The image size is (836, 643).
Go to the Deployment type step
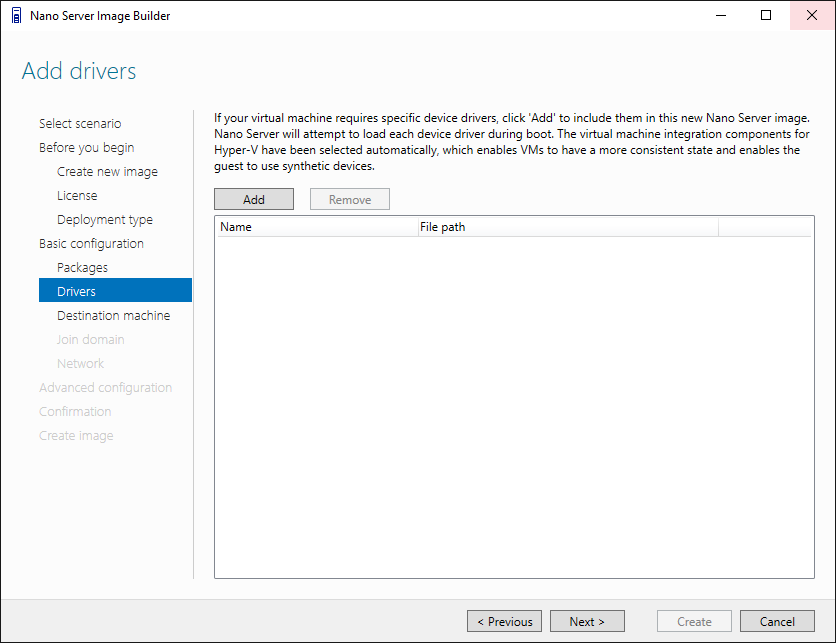(104, 220)
